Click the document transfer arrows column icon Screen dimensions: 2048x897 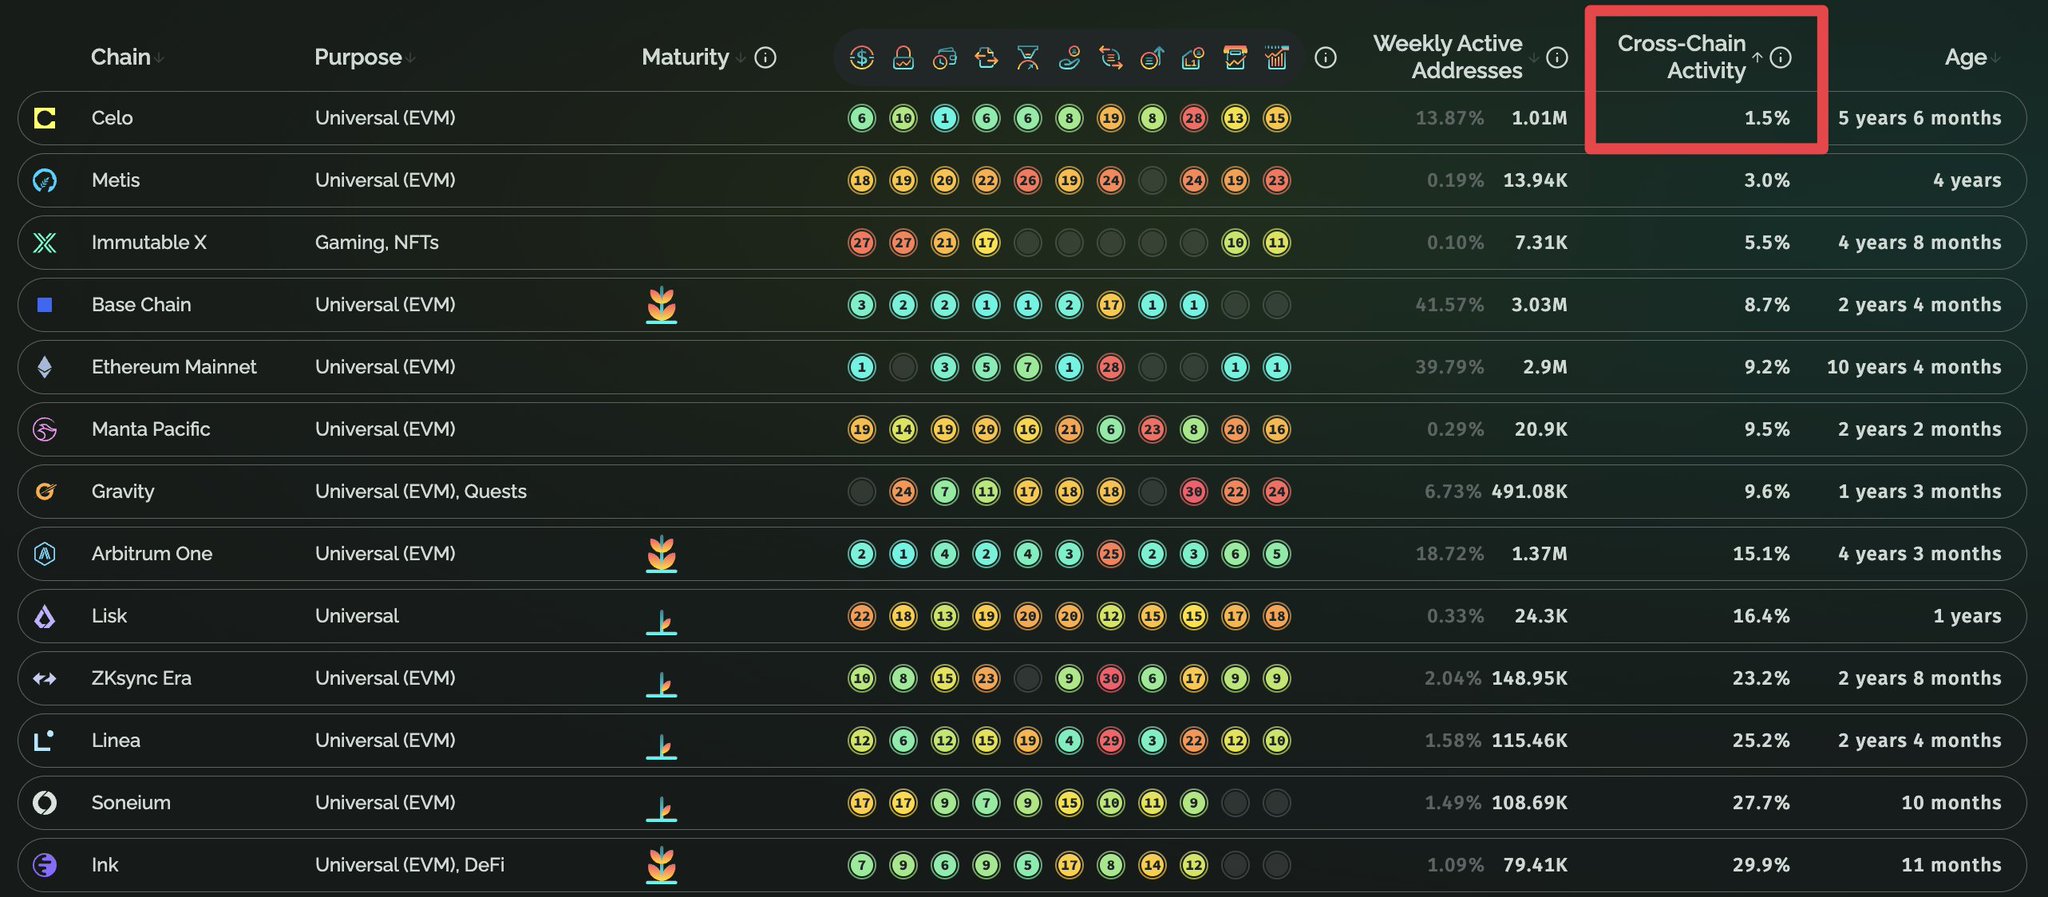(x=986, y=58)
